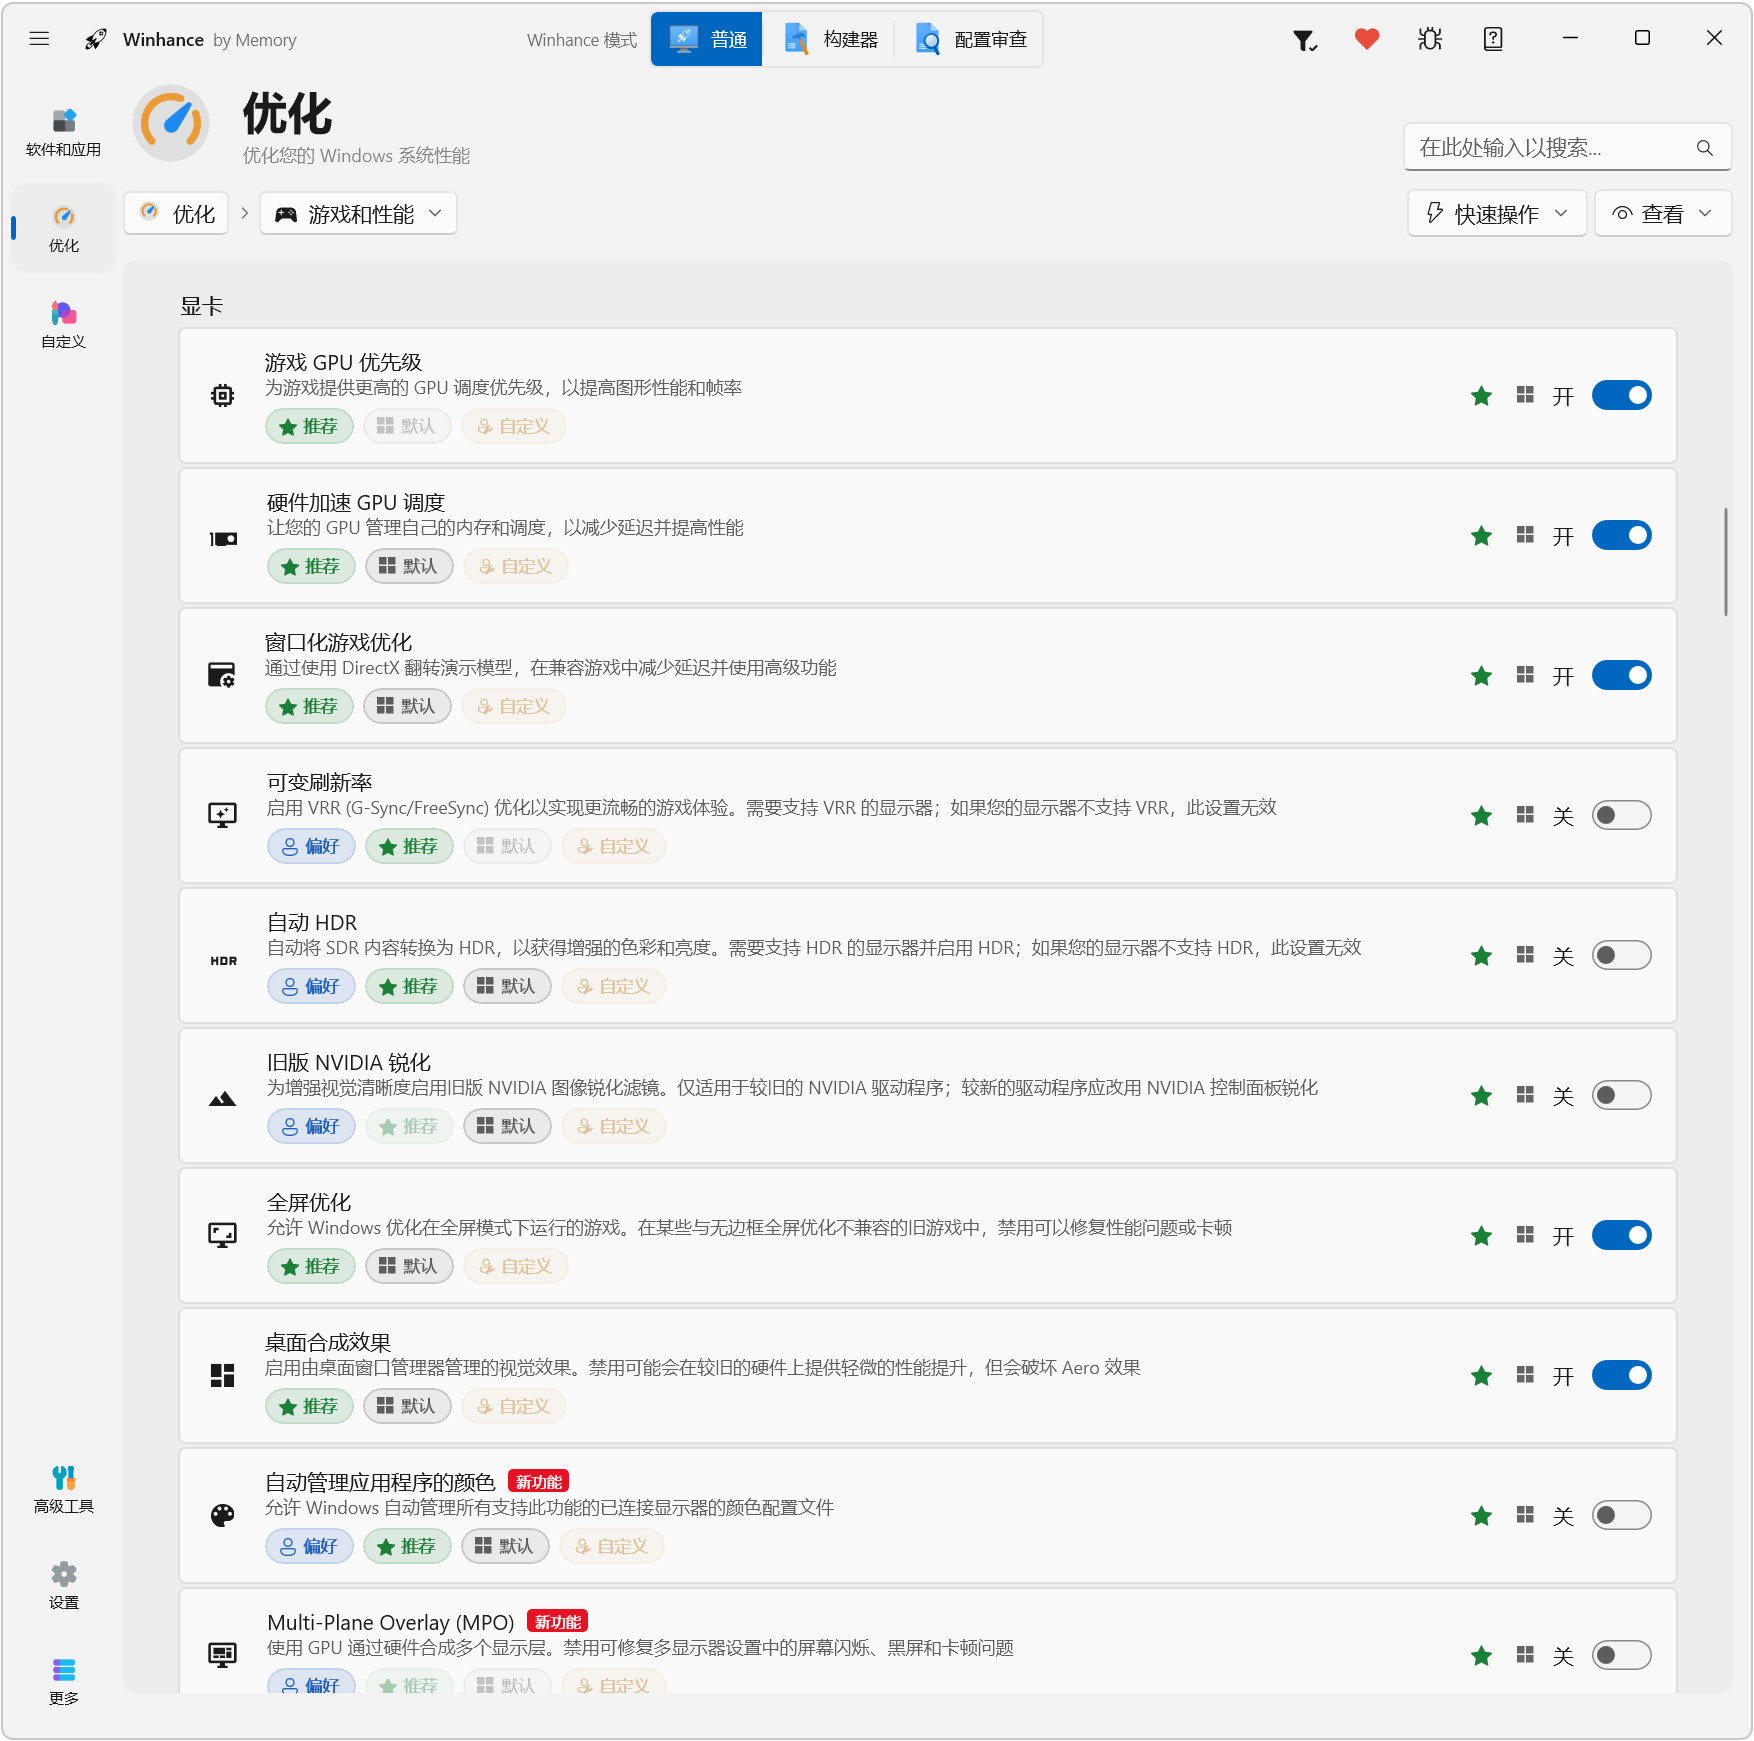Screen dimensions: 1754x1741
Task: Enable 自动 HDR switch
Action: 1621,955
